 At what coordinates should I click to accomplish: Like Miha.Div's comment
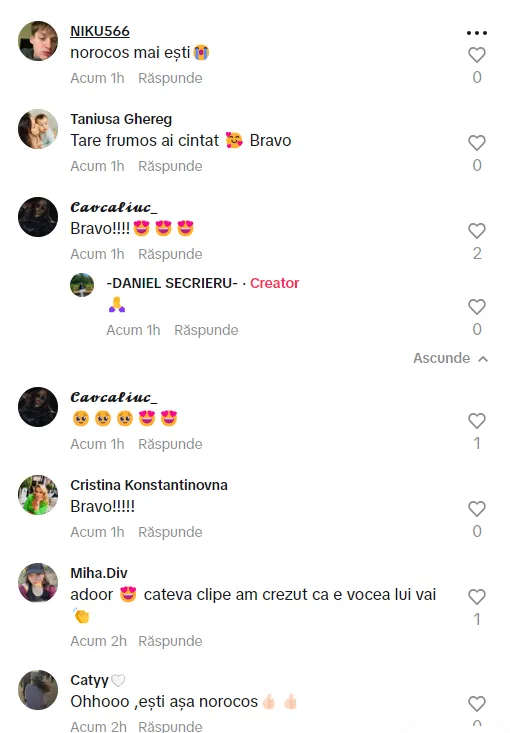477,596
